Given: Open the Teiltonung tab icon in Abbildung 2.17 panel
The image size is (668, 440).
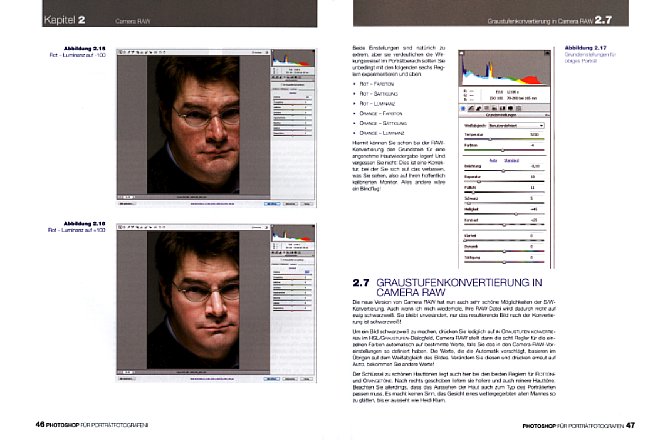Looking at the screenshot, I should coord(494,108).
